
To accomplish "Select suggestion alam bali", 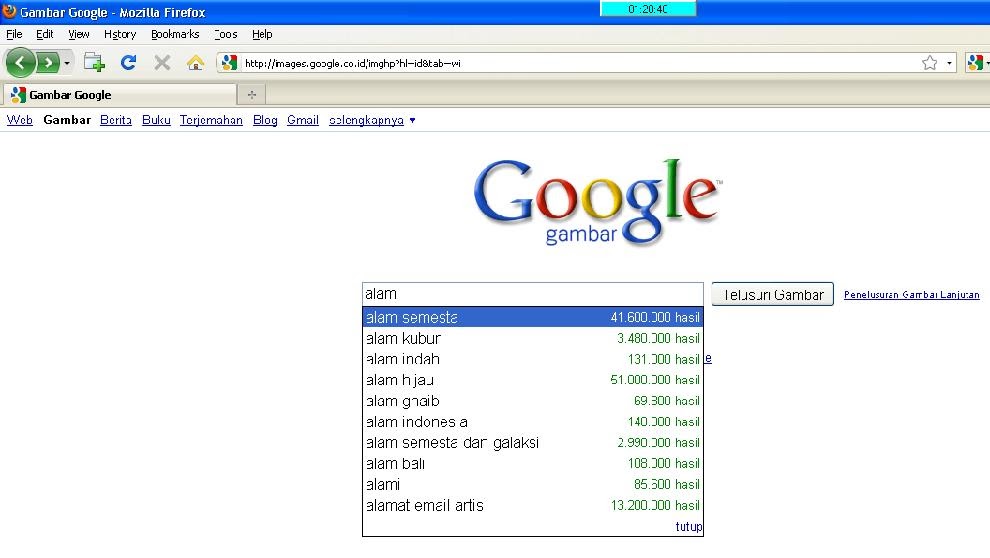I will (x=532, y=463).
